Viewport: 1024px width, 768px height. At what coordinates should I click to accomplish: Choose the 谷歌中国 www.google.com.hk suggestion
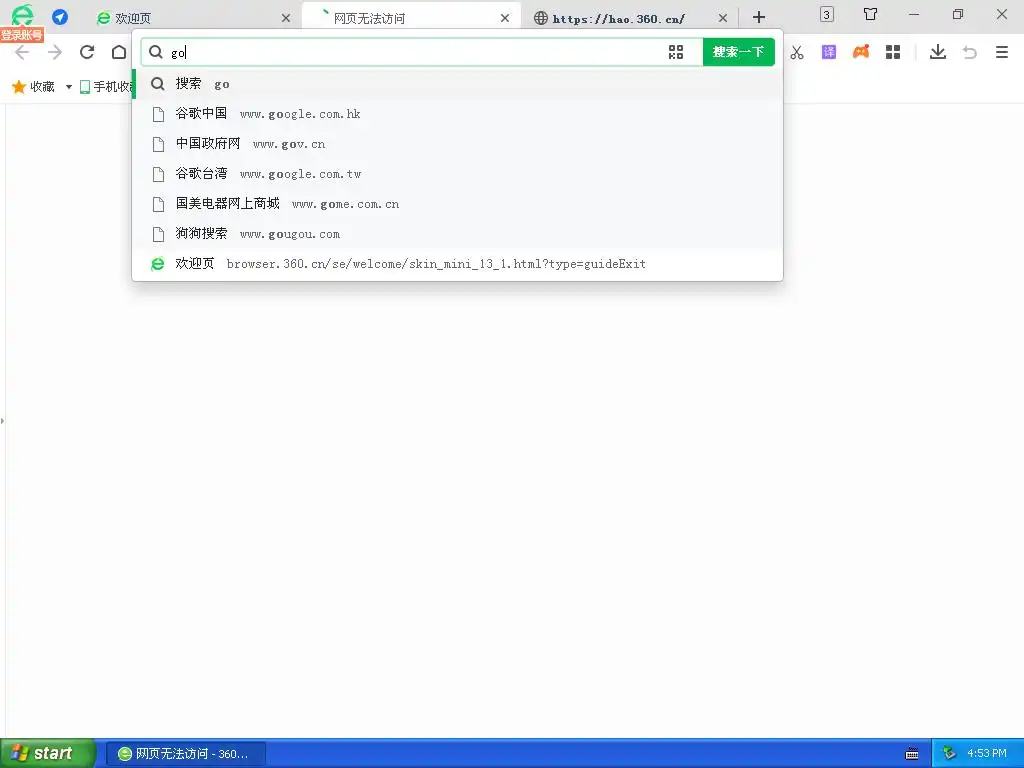point(457,114)
